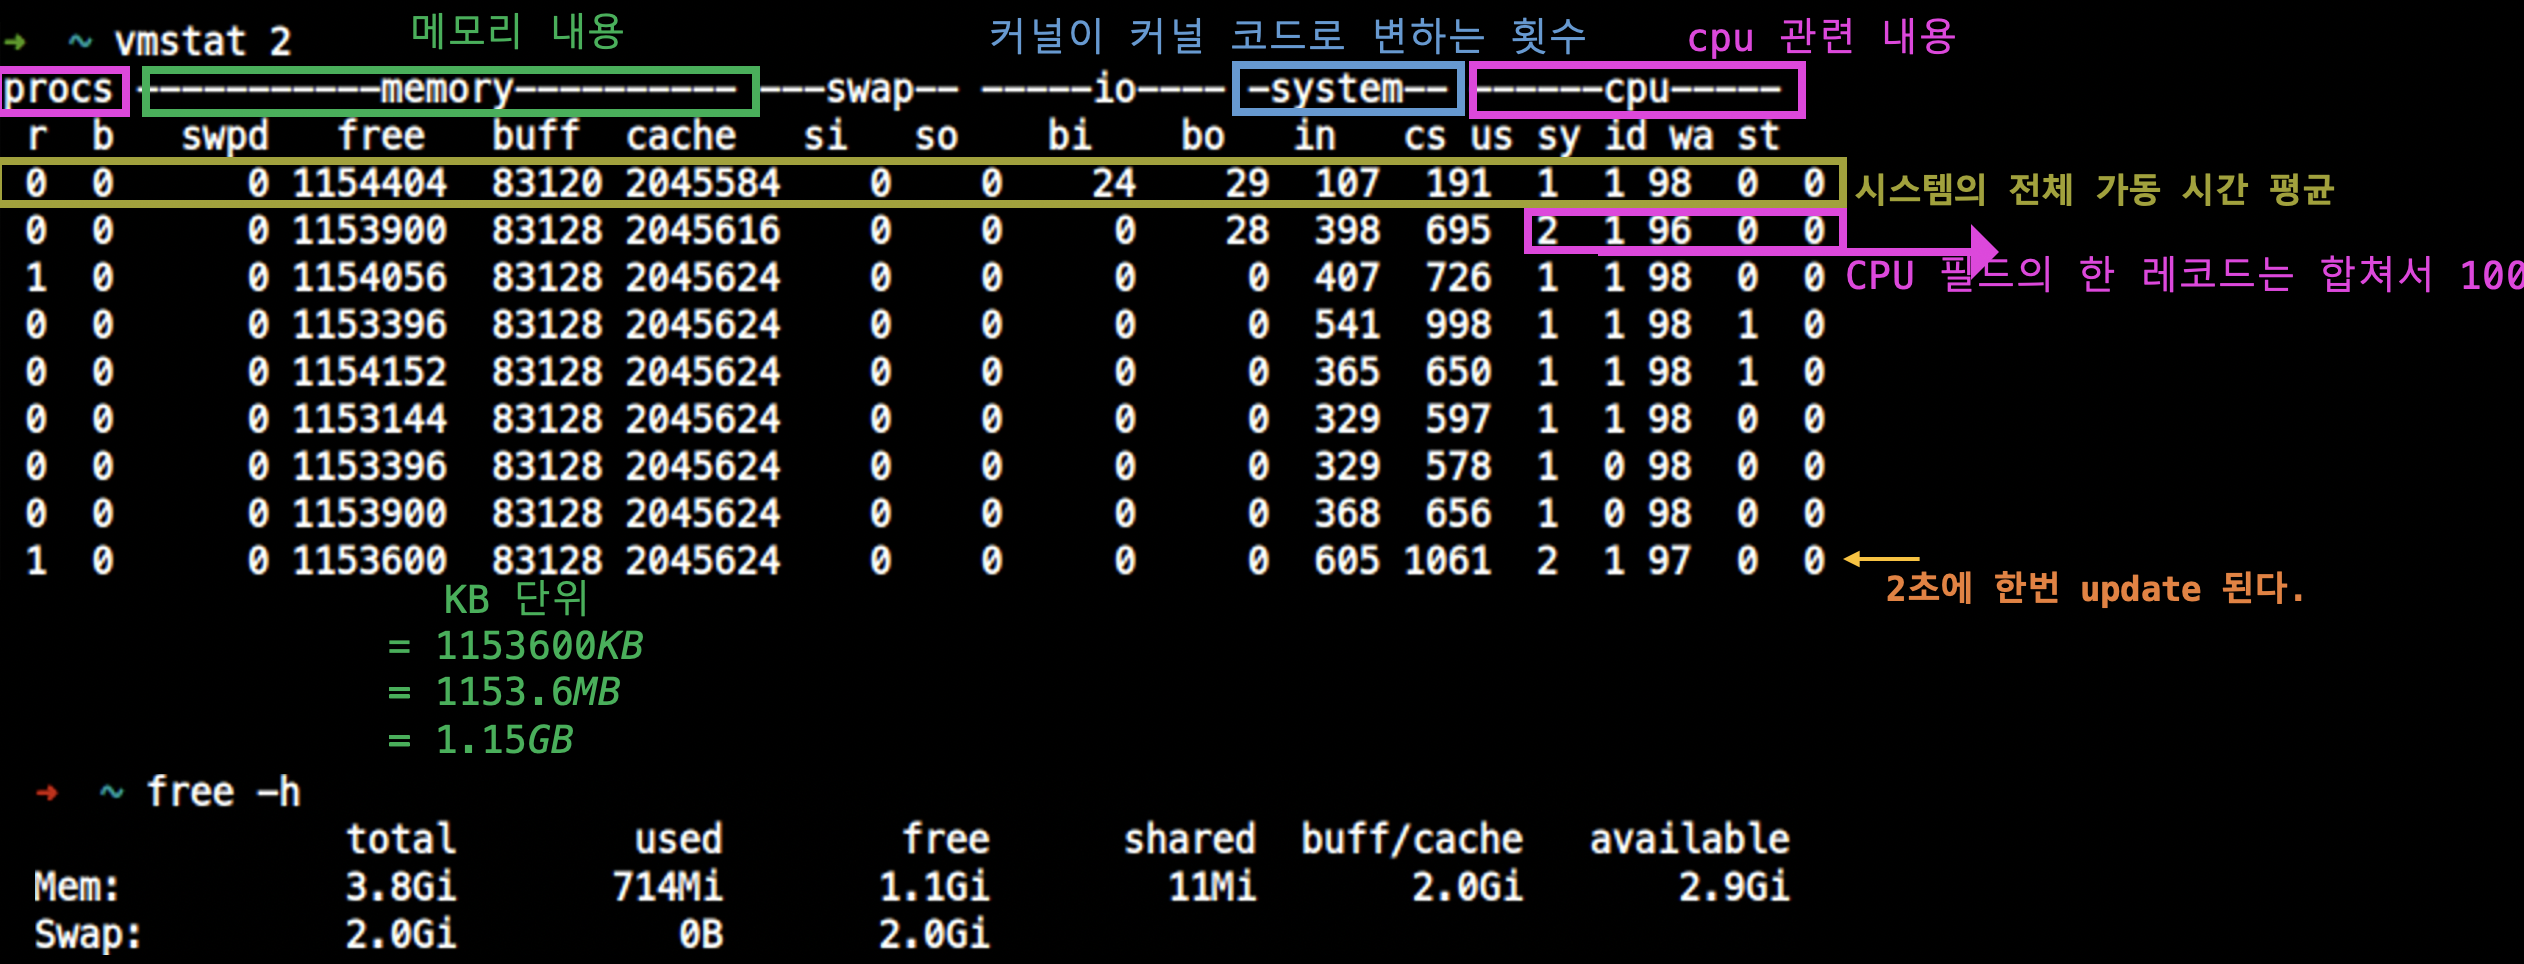
Task: Select the memory section header
Action: click(447, 90)
